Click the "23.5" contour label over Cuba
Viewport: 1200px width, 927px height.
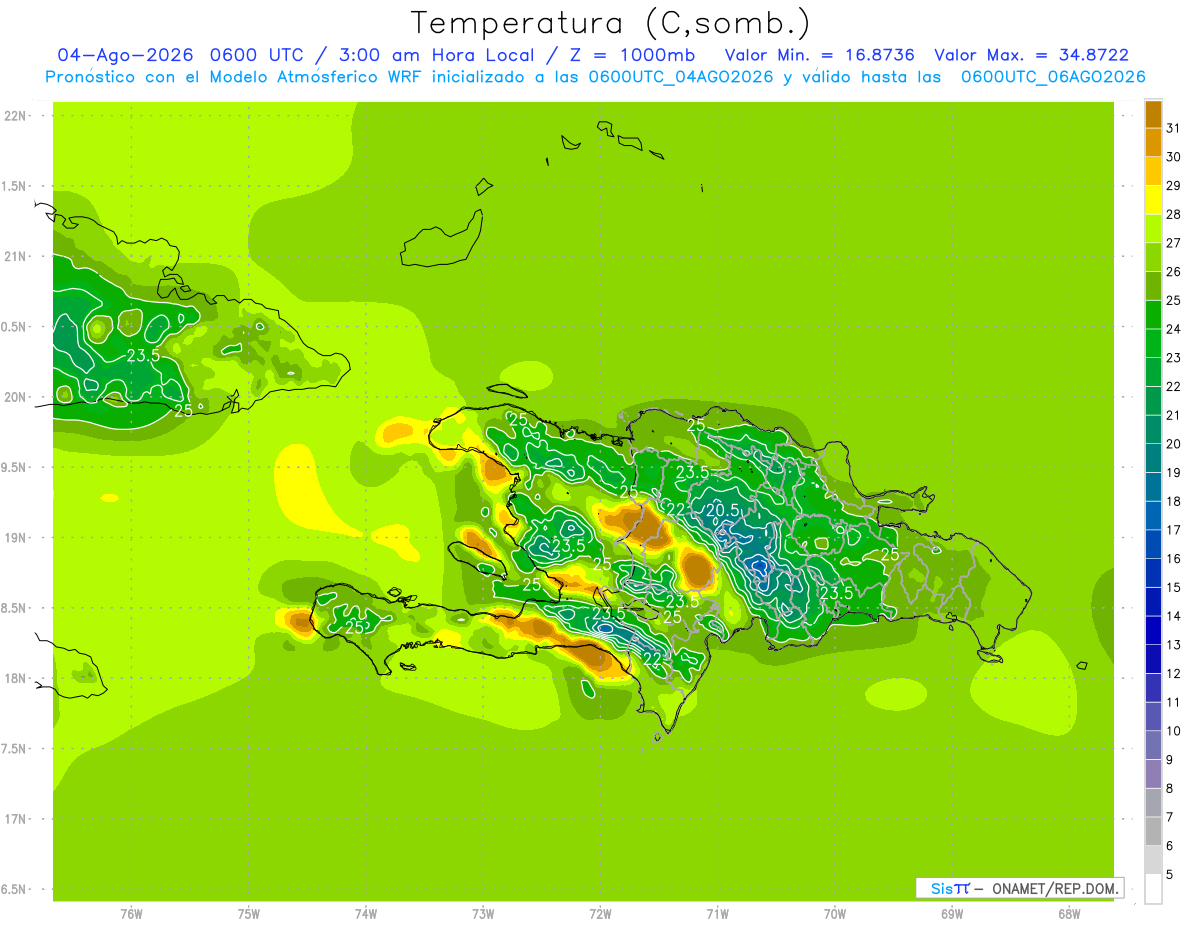143,355
